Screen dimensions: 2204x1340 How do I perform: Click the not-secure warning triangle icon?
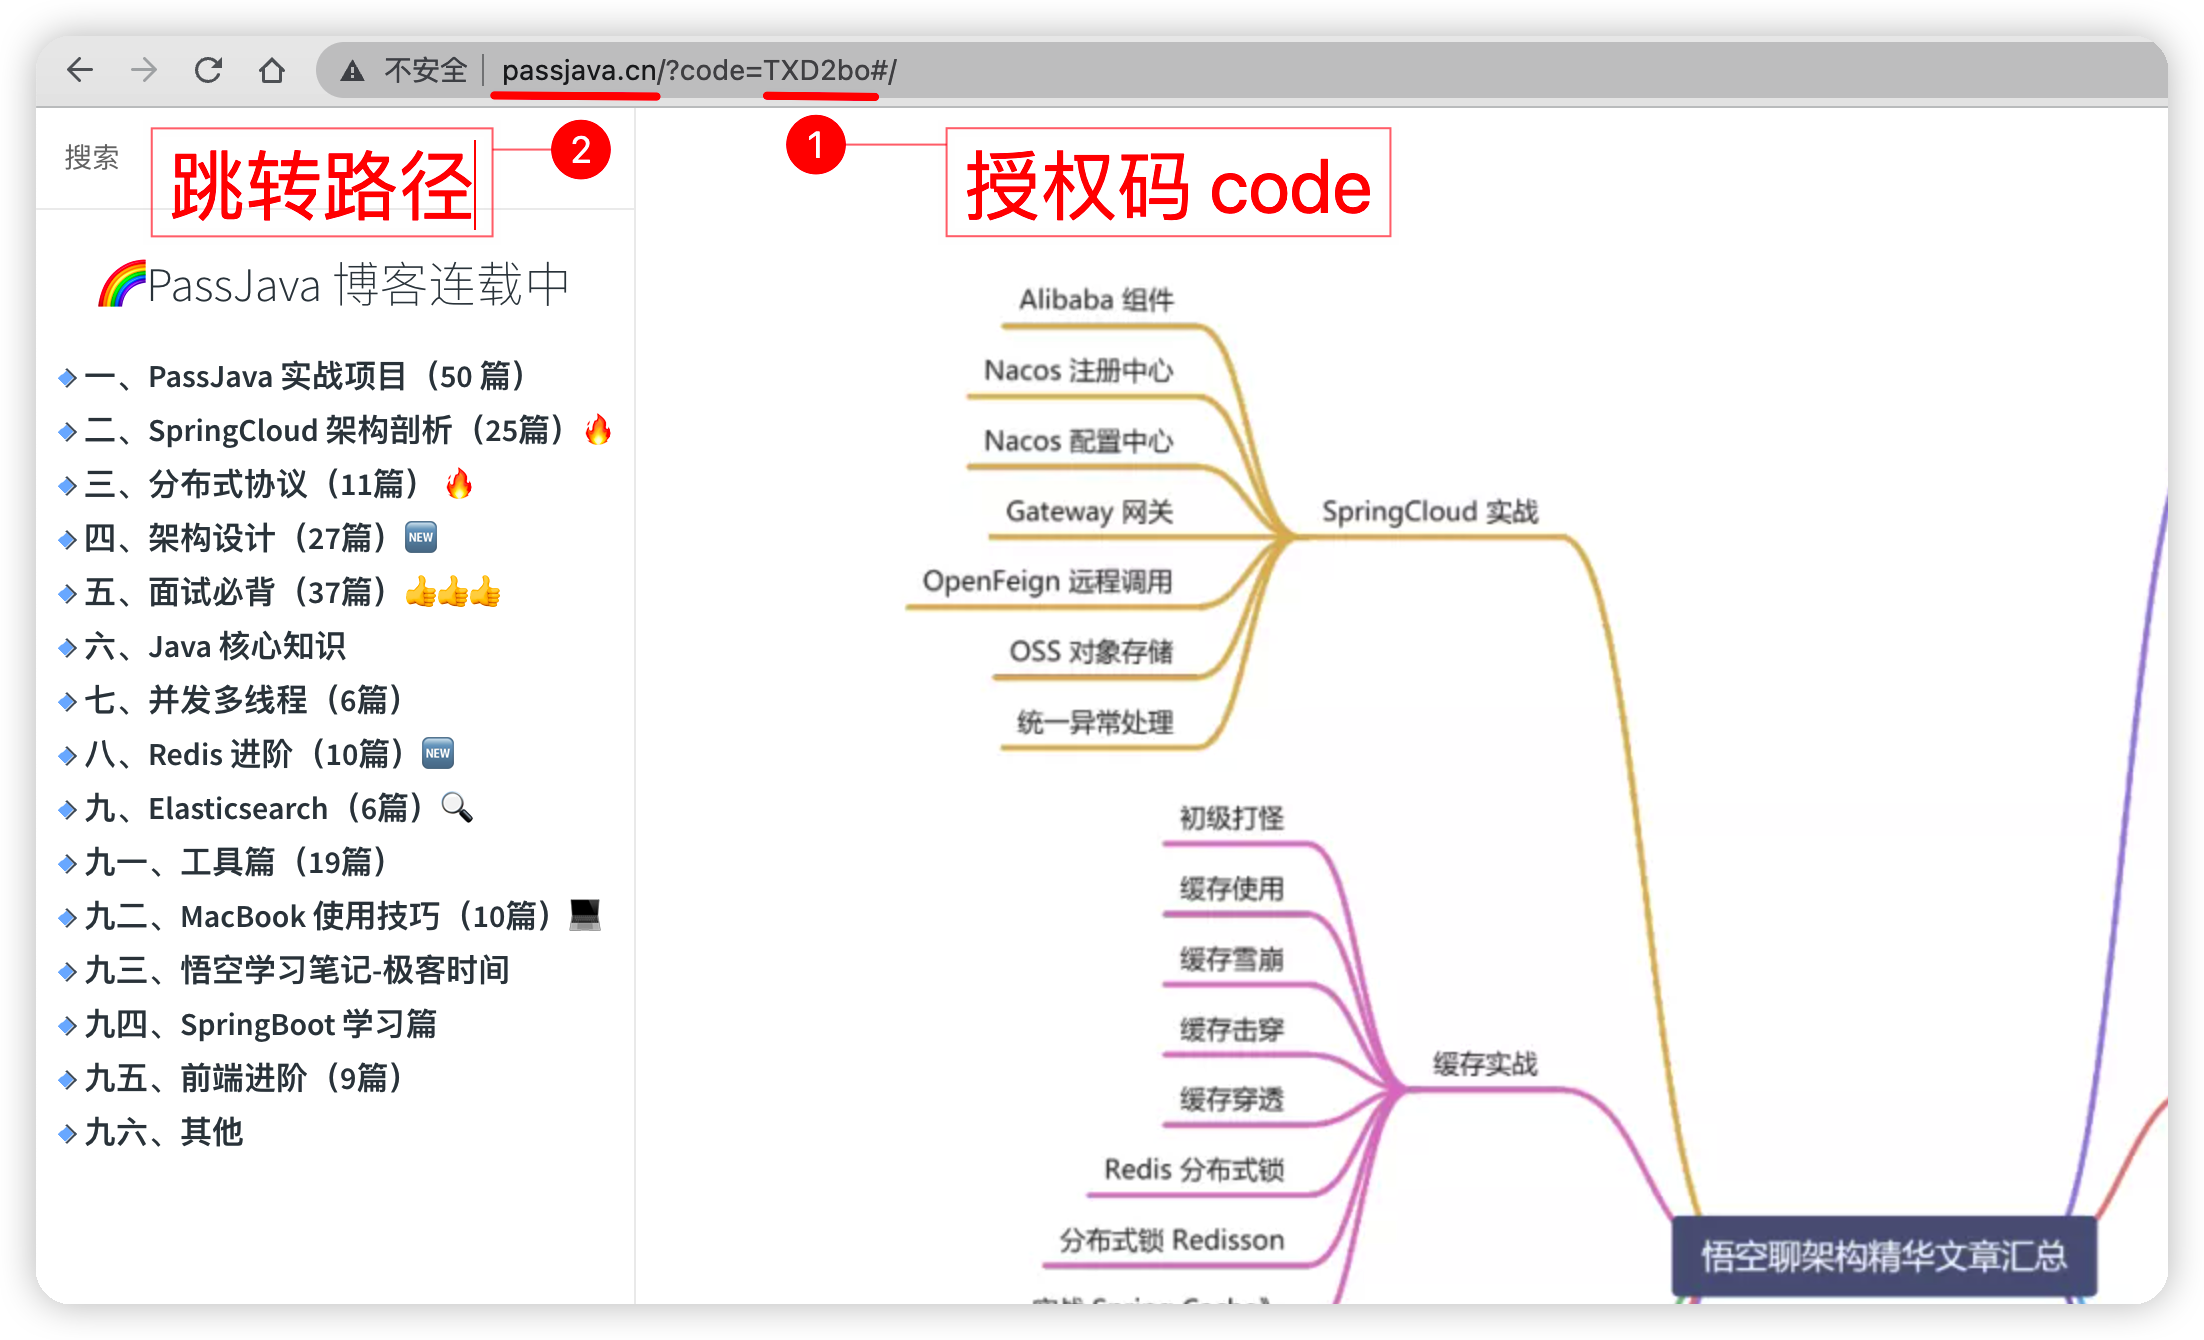point(352,71)
